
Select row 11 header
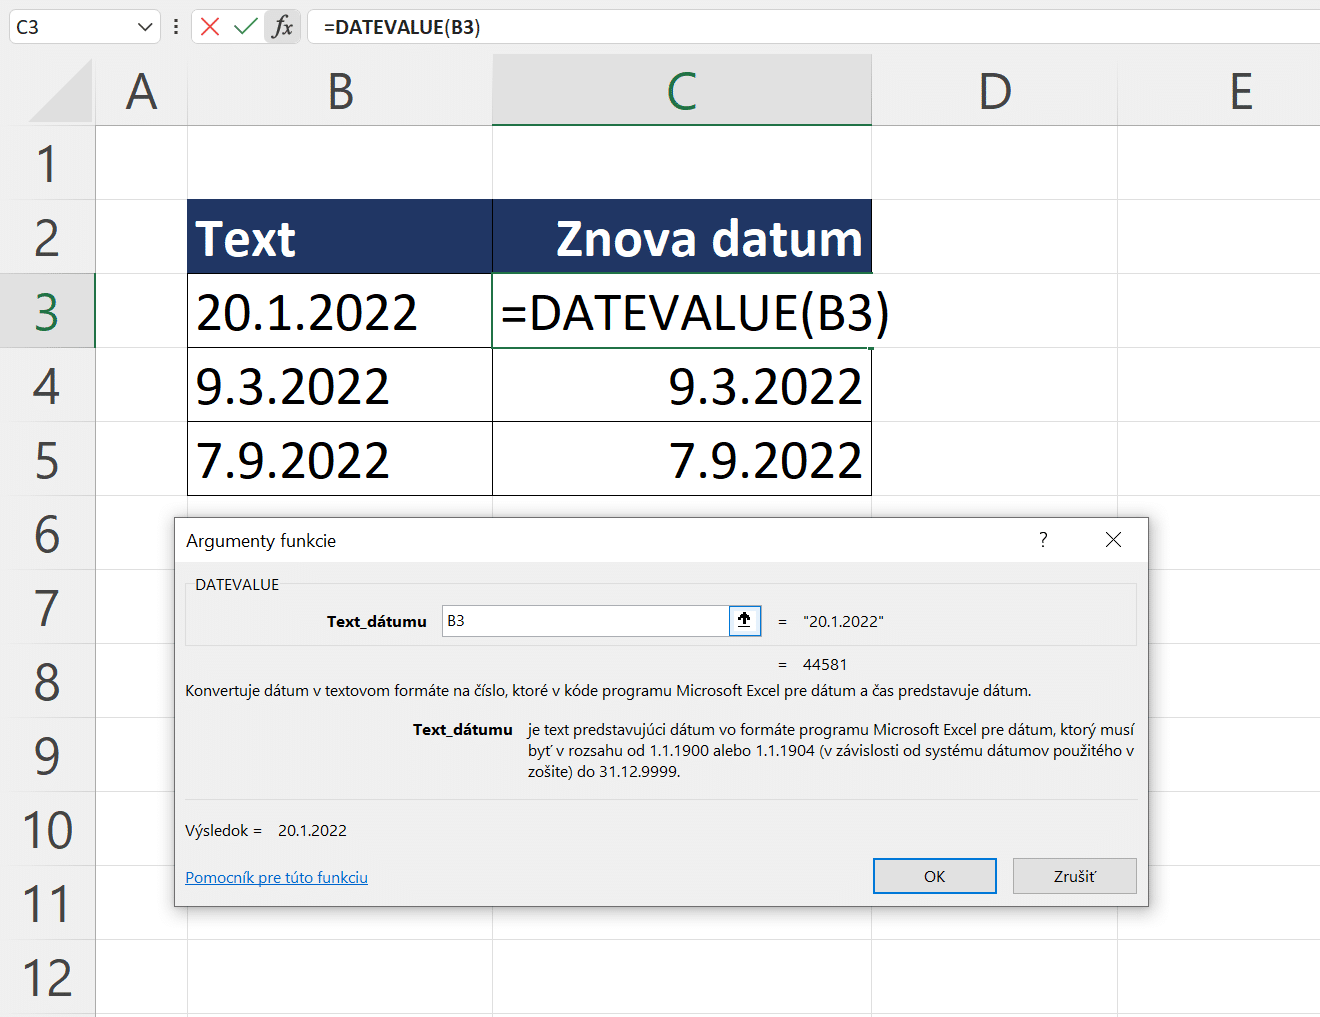[47, 903]
